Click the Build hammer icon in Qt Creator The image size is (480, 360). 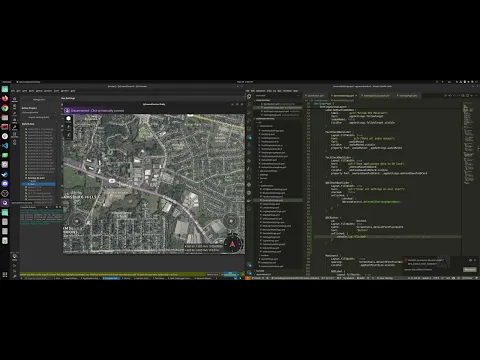click(x=14, y=275)
